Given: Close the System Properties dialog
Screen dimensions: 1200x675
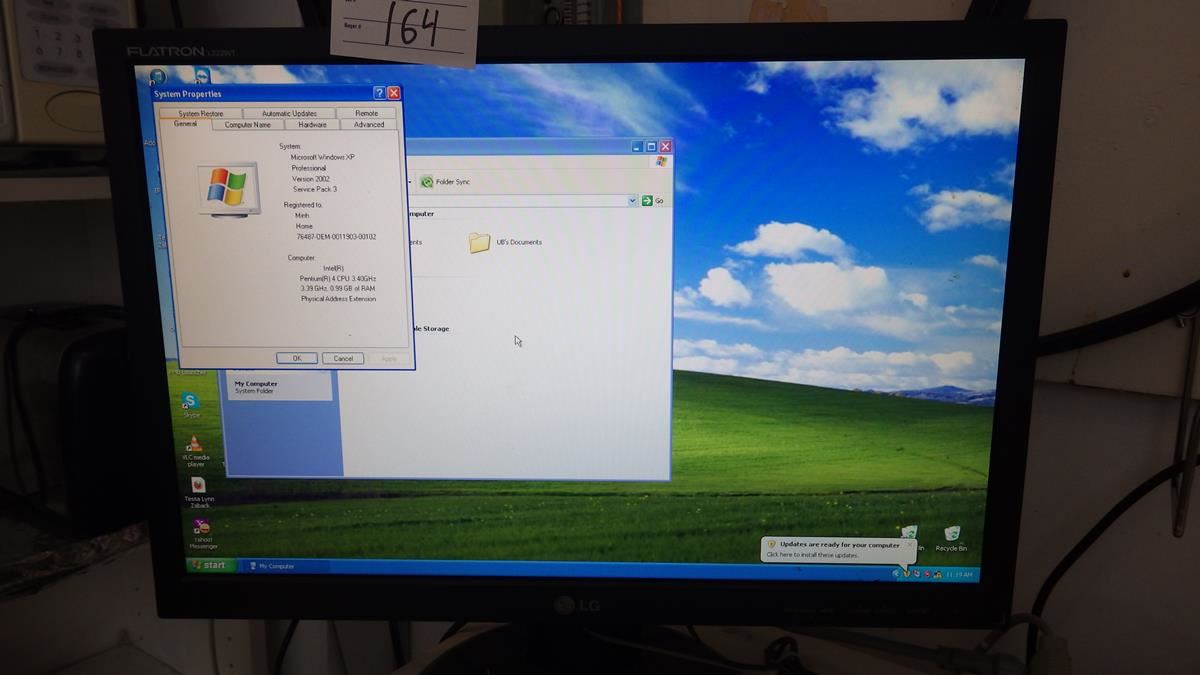Looking at the screenshot, I should (x=394, y=93).
